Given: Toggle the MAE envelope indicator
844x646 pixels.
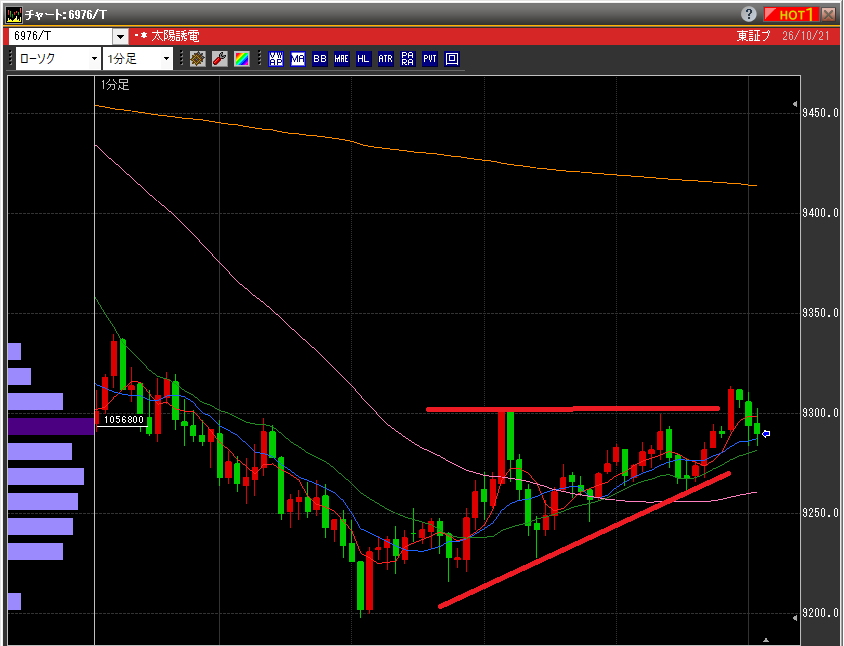Looking at the screenshot, I should [342, 59].
